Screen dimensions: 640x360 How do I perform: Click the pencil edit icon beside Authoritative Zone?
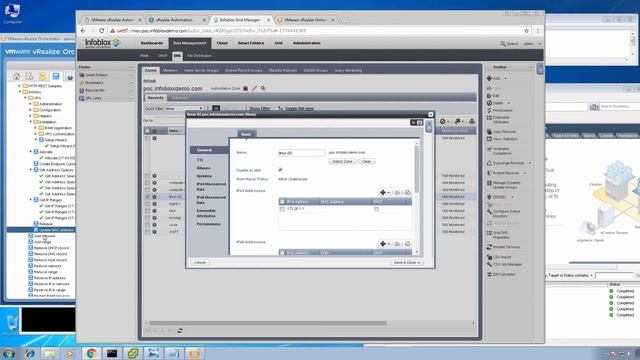(x=254, y=88)
